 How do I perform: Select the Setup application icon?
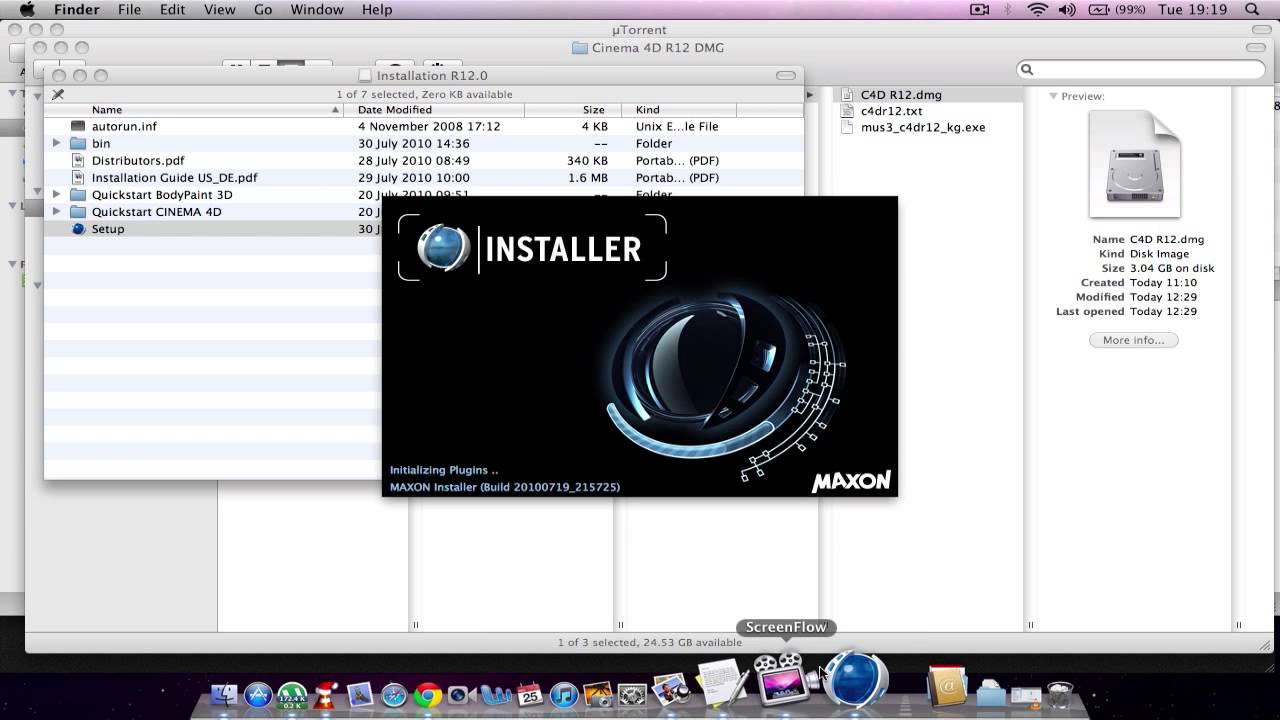(x=79, y=228)
